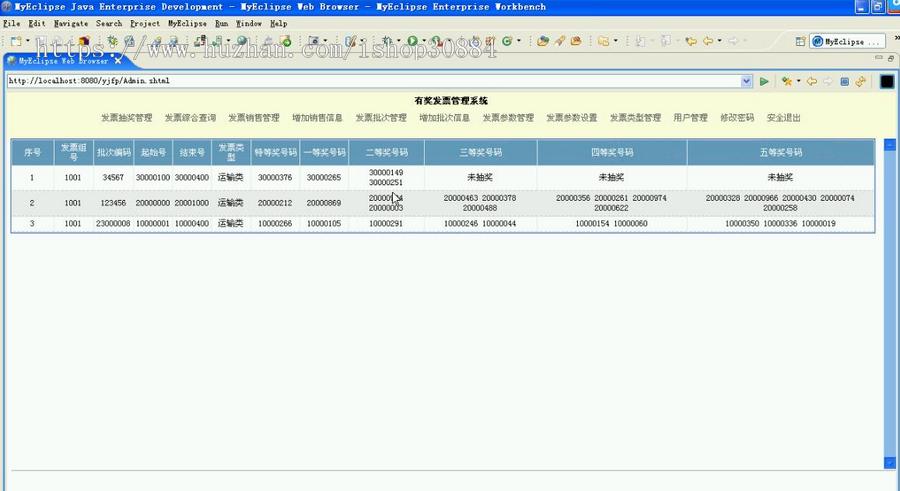The image size is (900, 491).
Task: Click the browser stop icon
Action: 844,82
